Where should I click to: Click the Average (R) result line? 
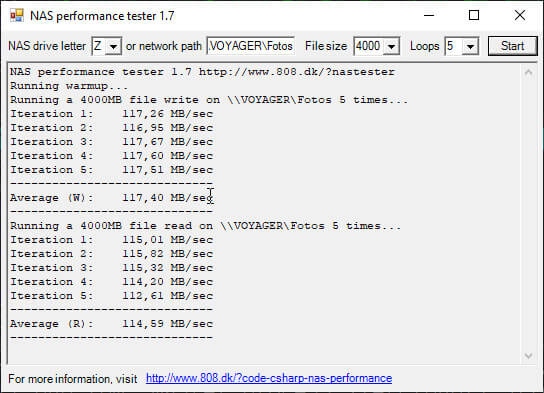pos(111,324)
